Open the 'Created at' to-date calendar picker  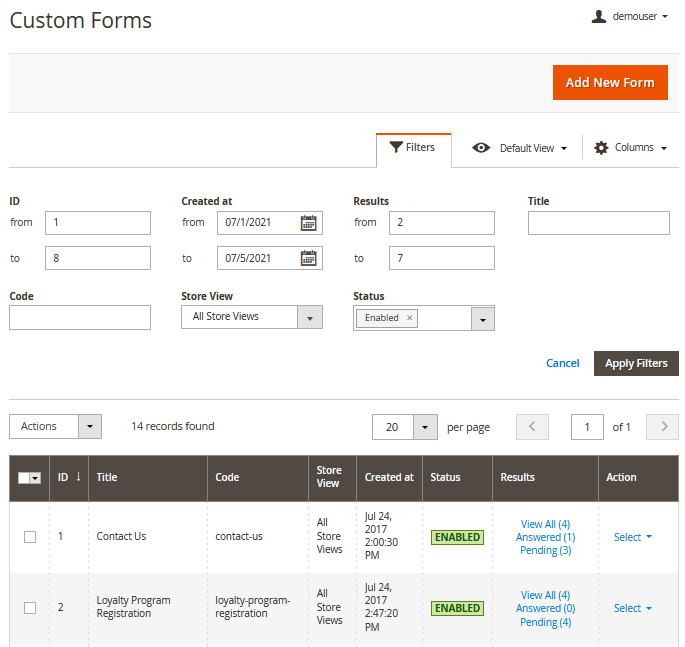309,259
